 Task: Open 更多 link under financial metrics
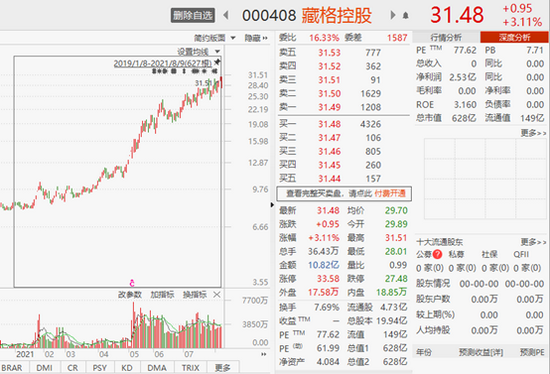[533, 133]
